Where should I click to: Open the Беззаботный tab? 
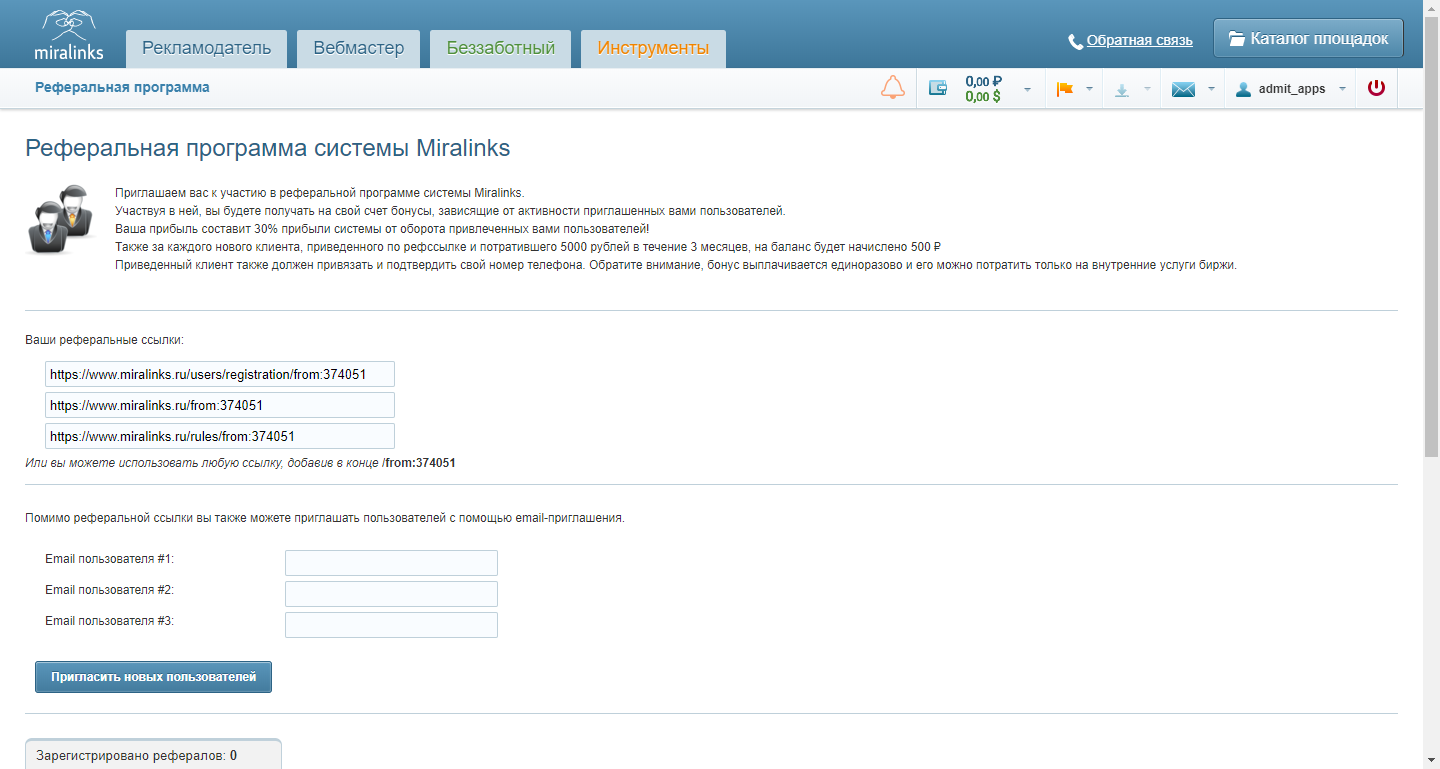tap(500, 48)
